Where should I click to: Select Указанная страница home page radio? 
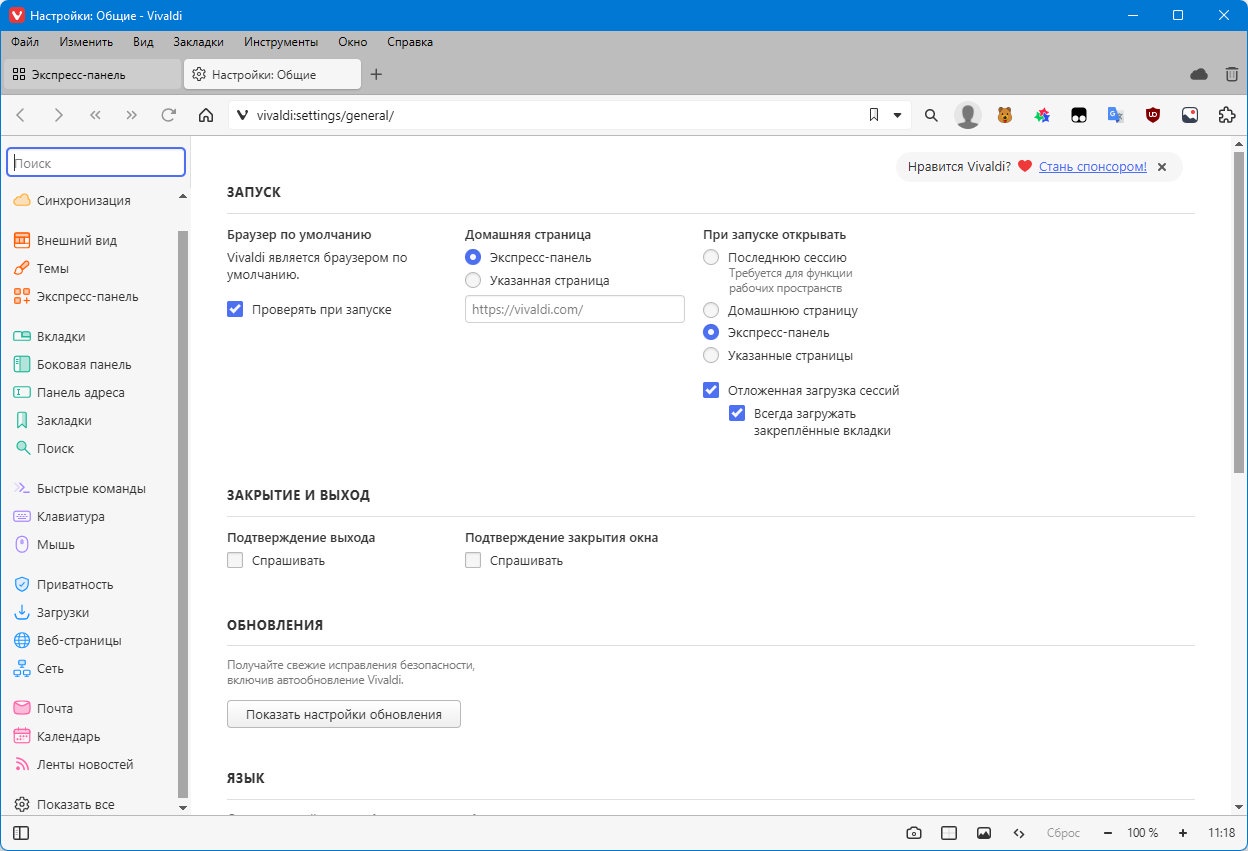pos(473,280)
